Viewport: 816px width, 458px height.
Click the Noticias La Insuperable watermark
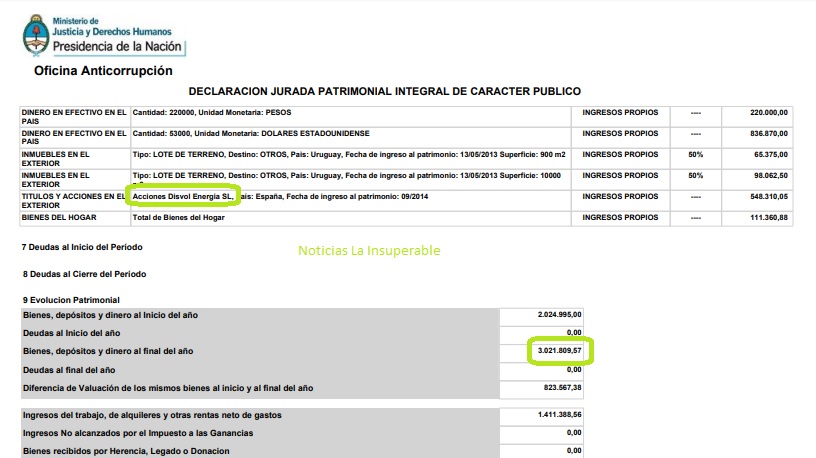369,251
